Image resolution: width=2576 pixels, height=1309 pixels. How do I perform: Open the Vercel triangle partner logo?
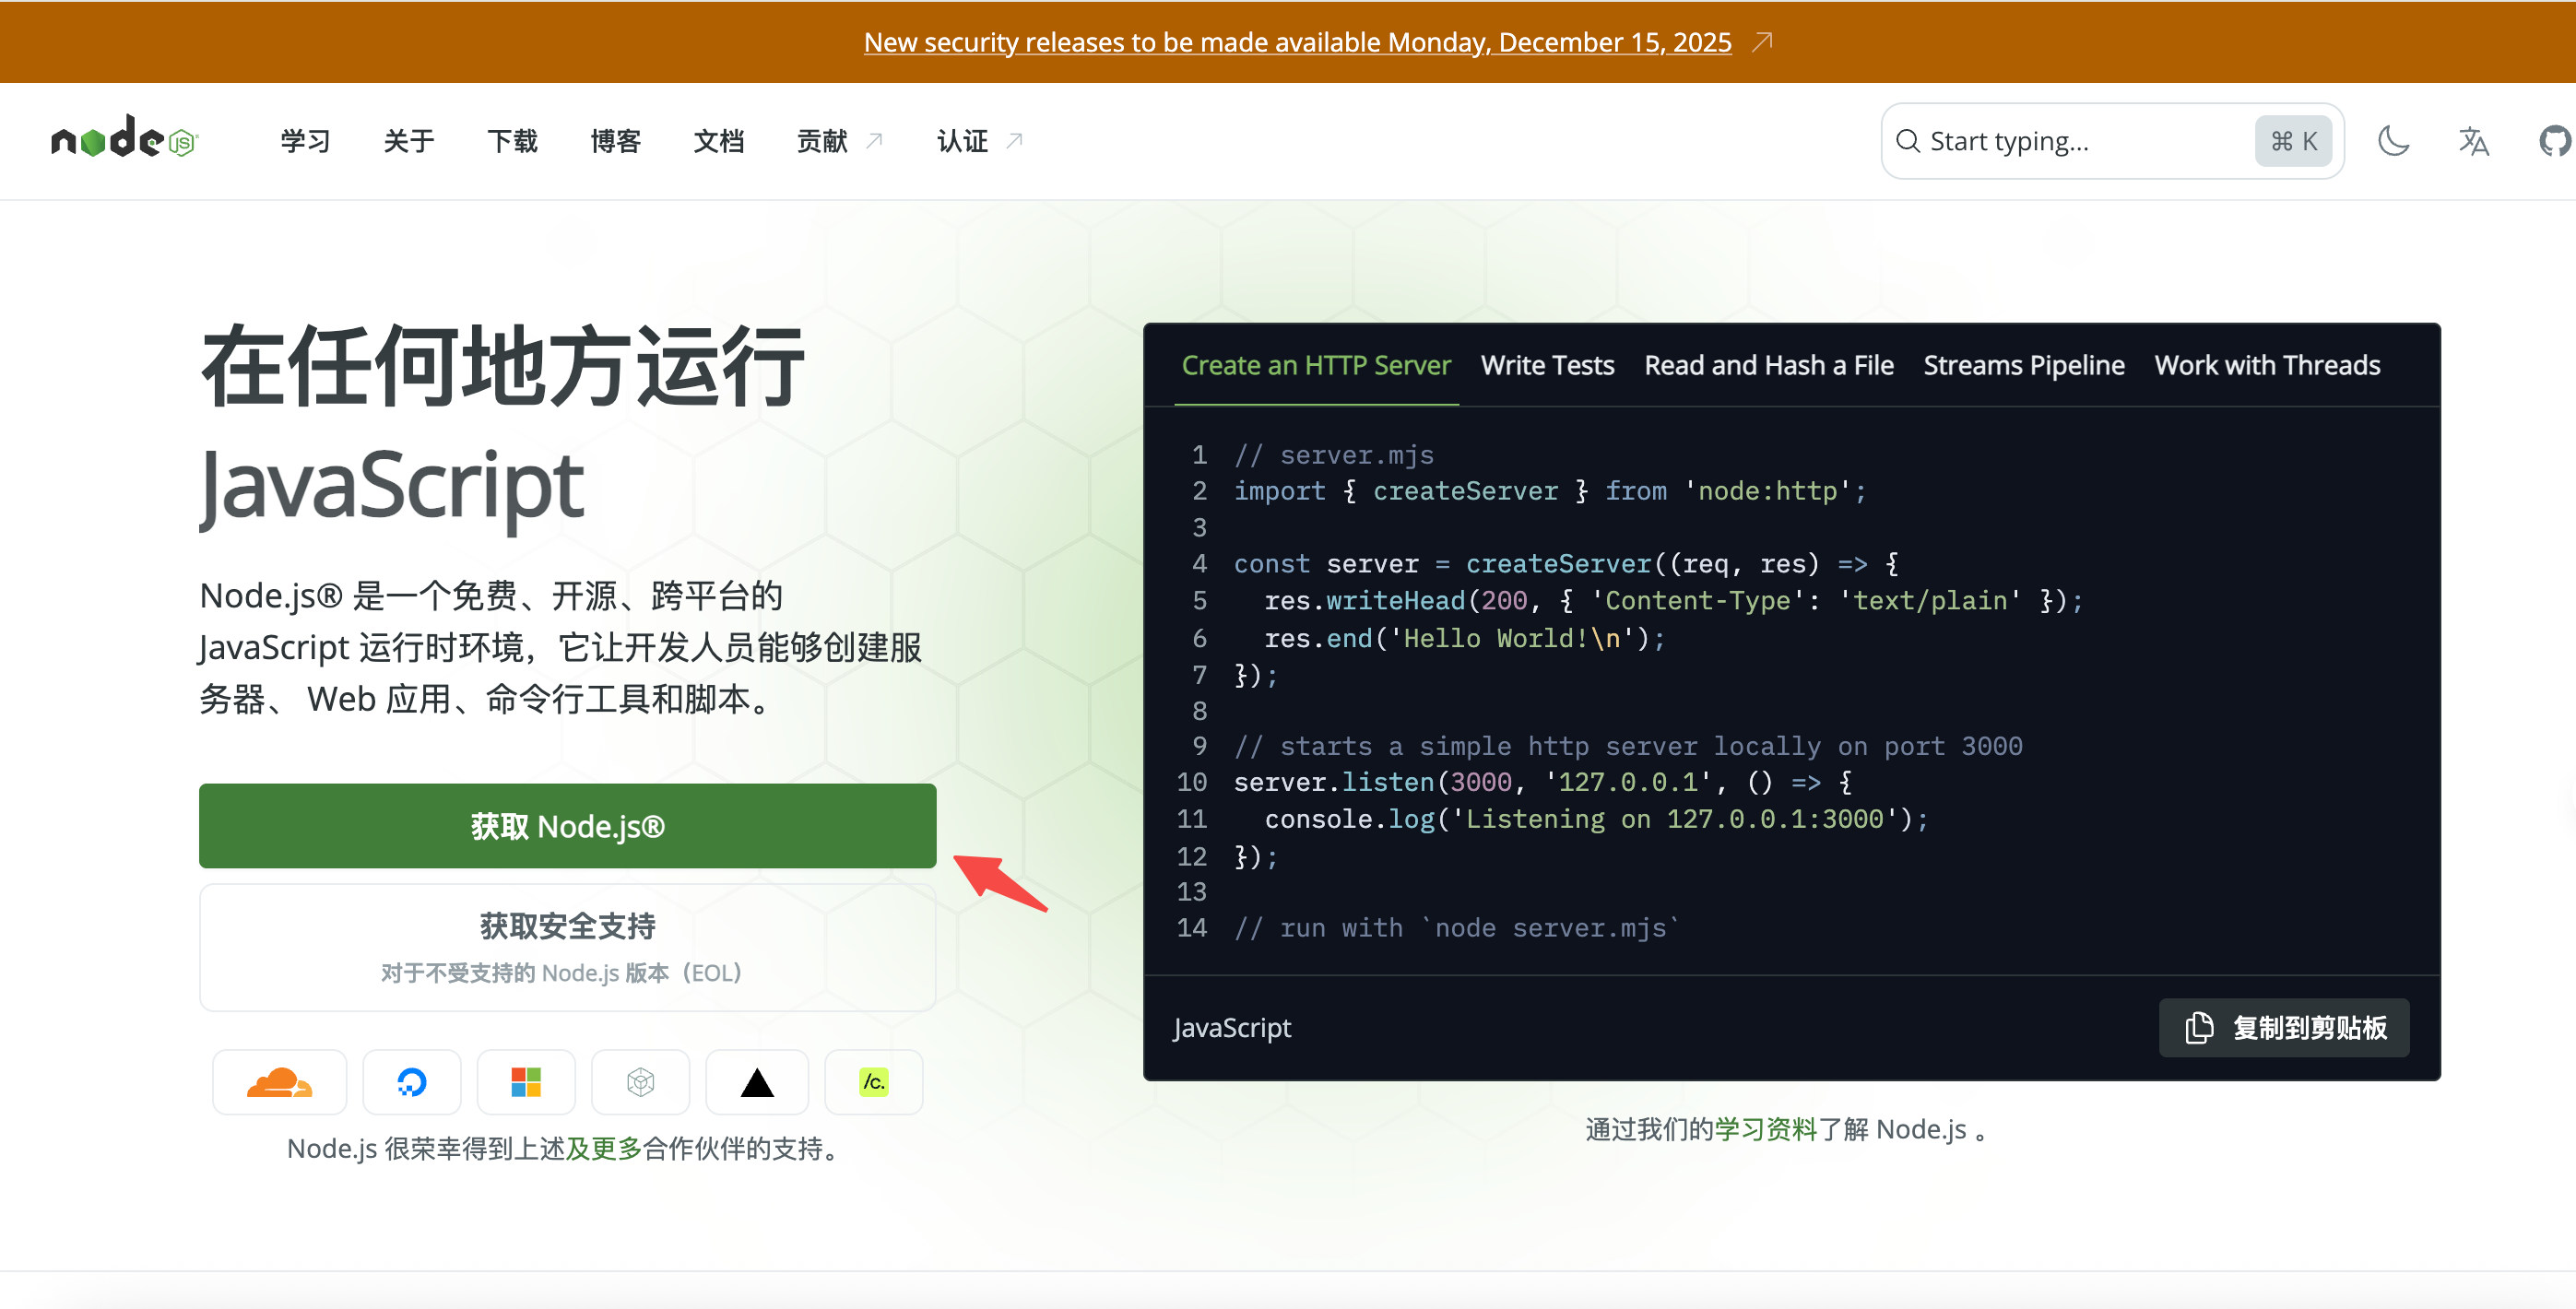(757, 1082)
